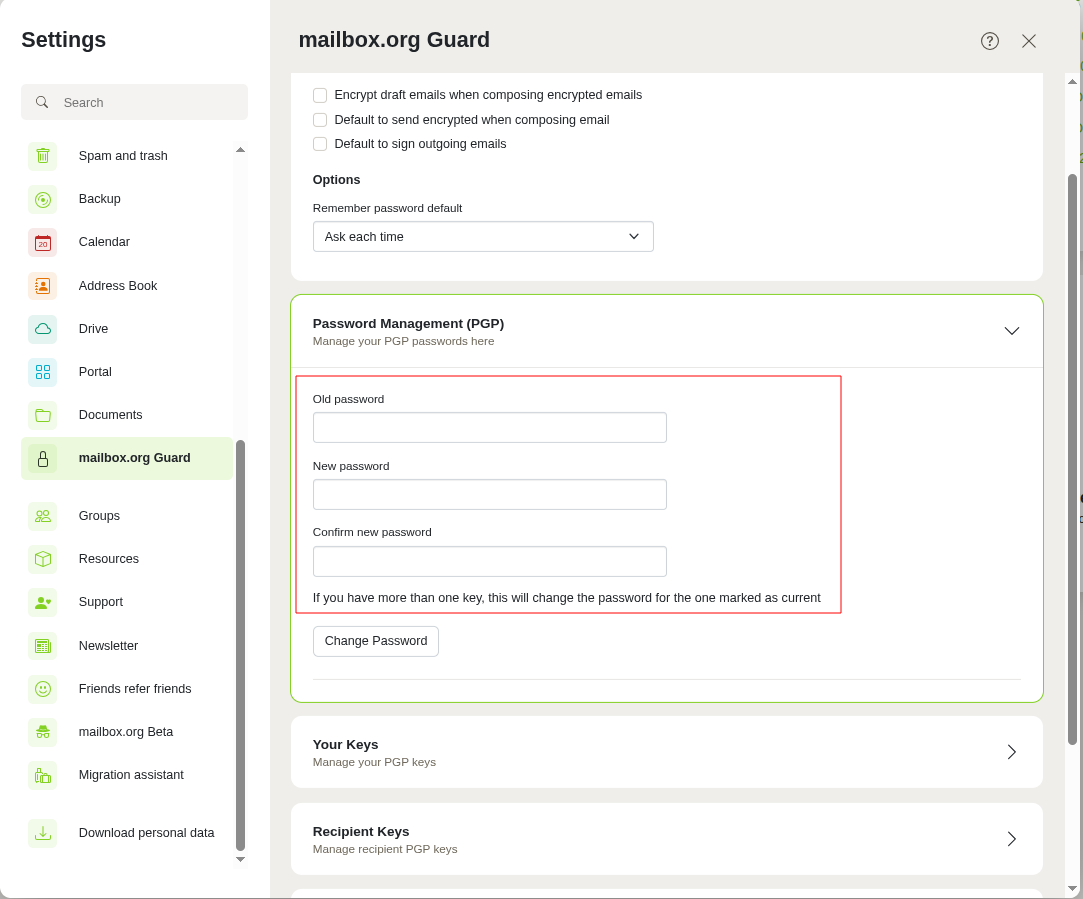Click main panel scrollbar down arrow
This screenshot has width=1083, height=899.
pos(1072,889)
